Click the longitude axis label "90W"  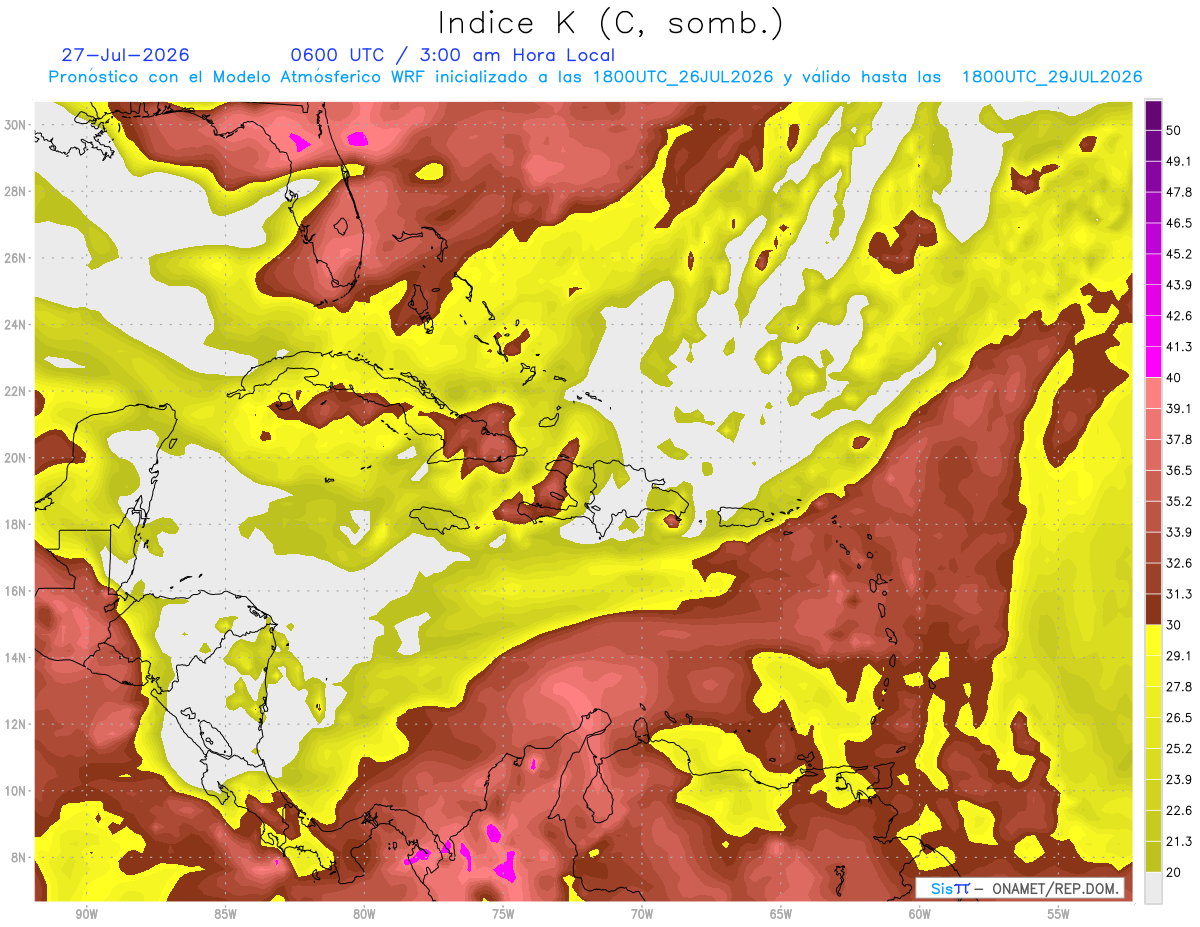[x=86, y=914]
